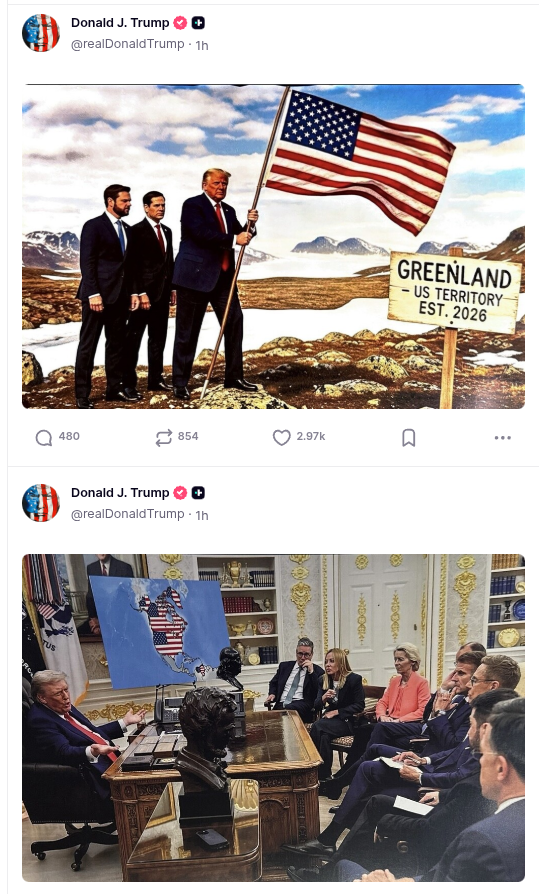The width and height of the screenshot is (539, 894).
Task: Open the Oval Office meeting image
Action: click(x=273, y=718)
